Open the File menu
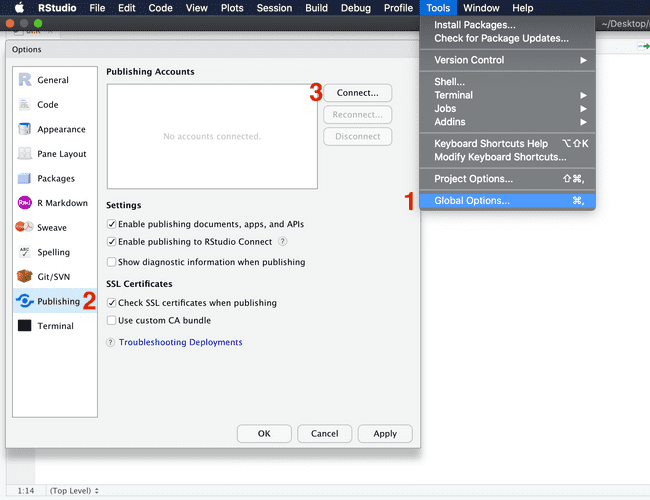 pos(97,8)
